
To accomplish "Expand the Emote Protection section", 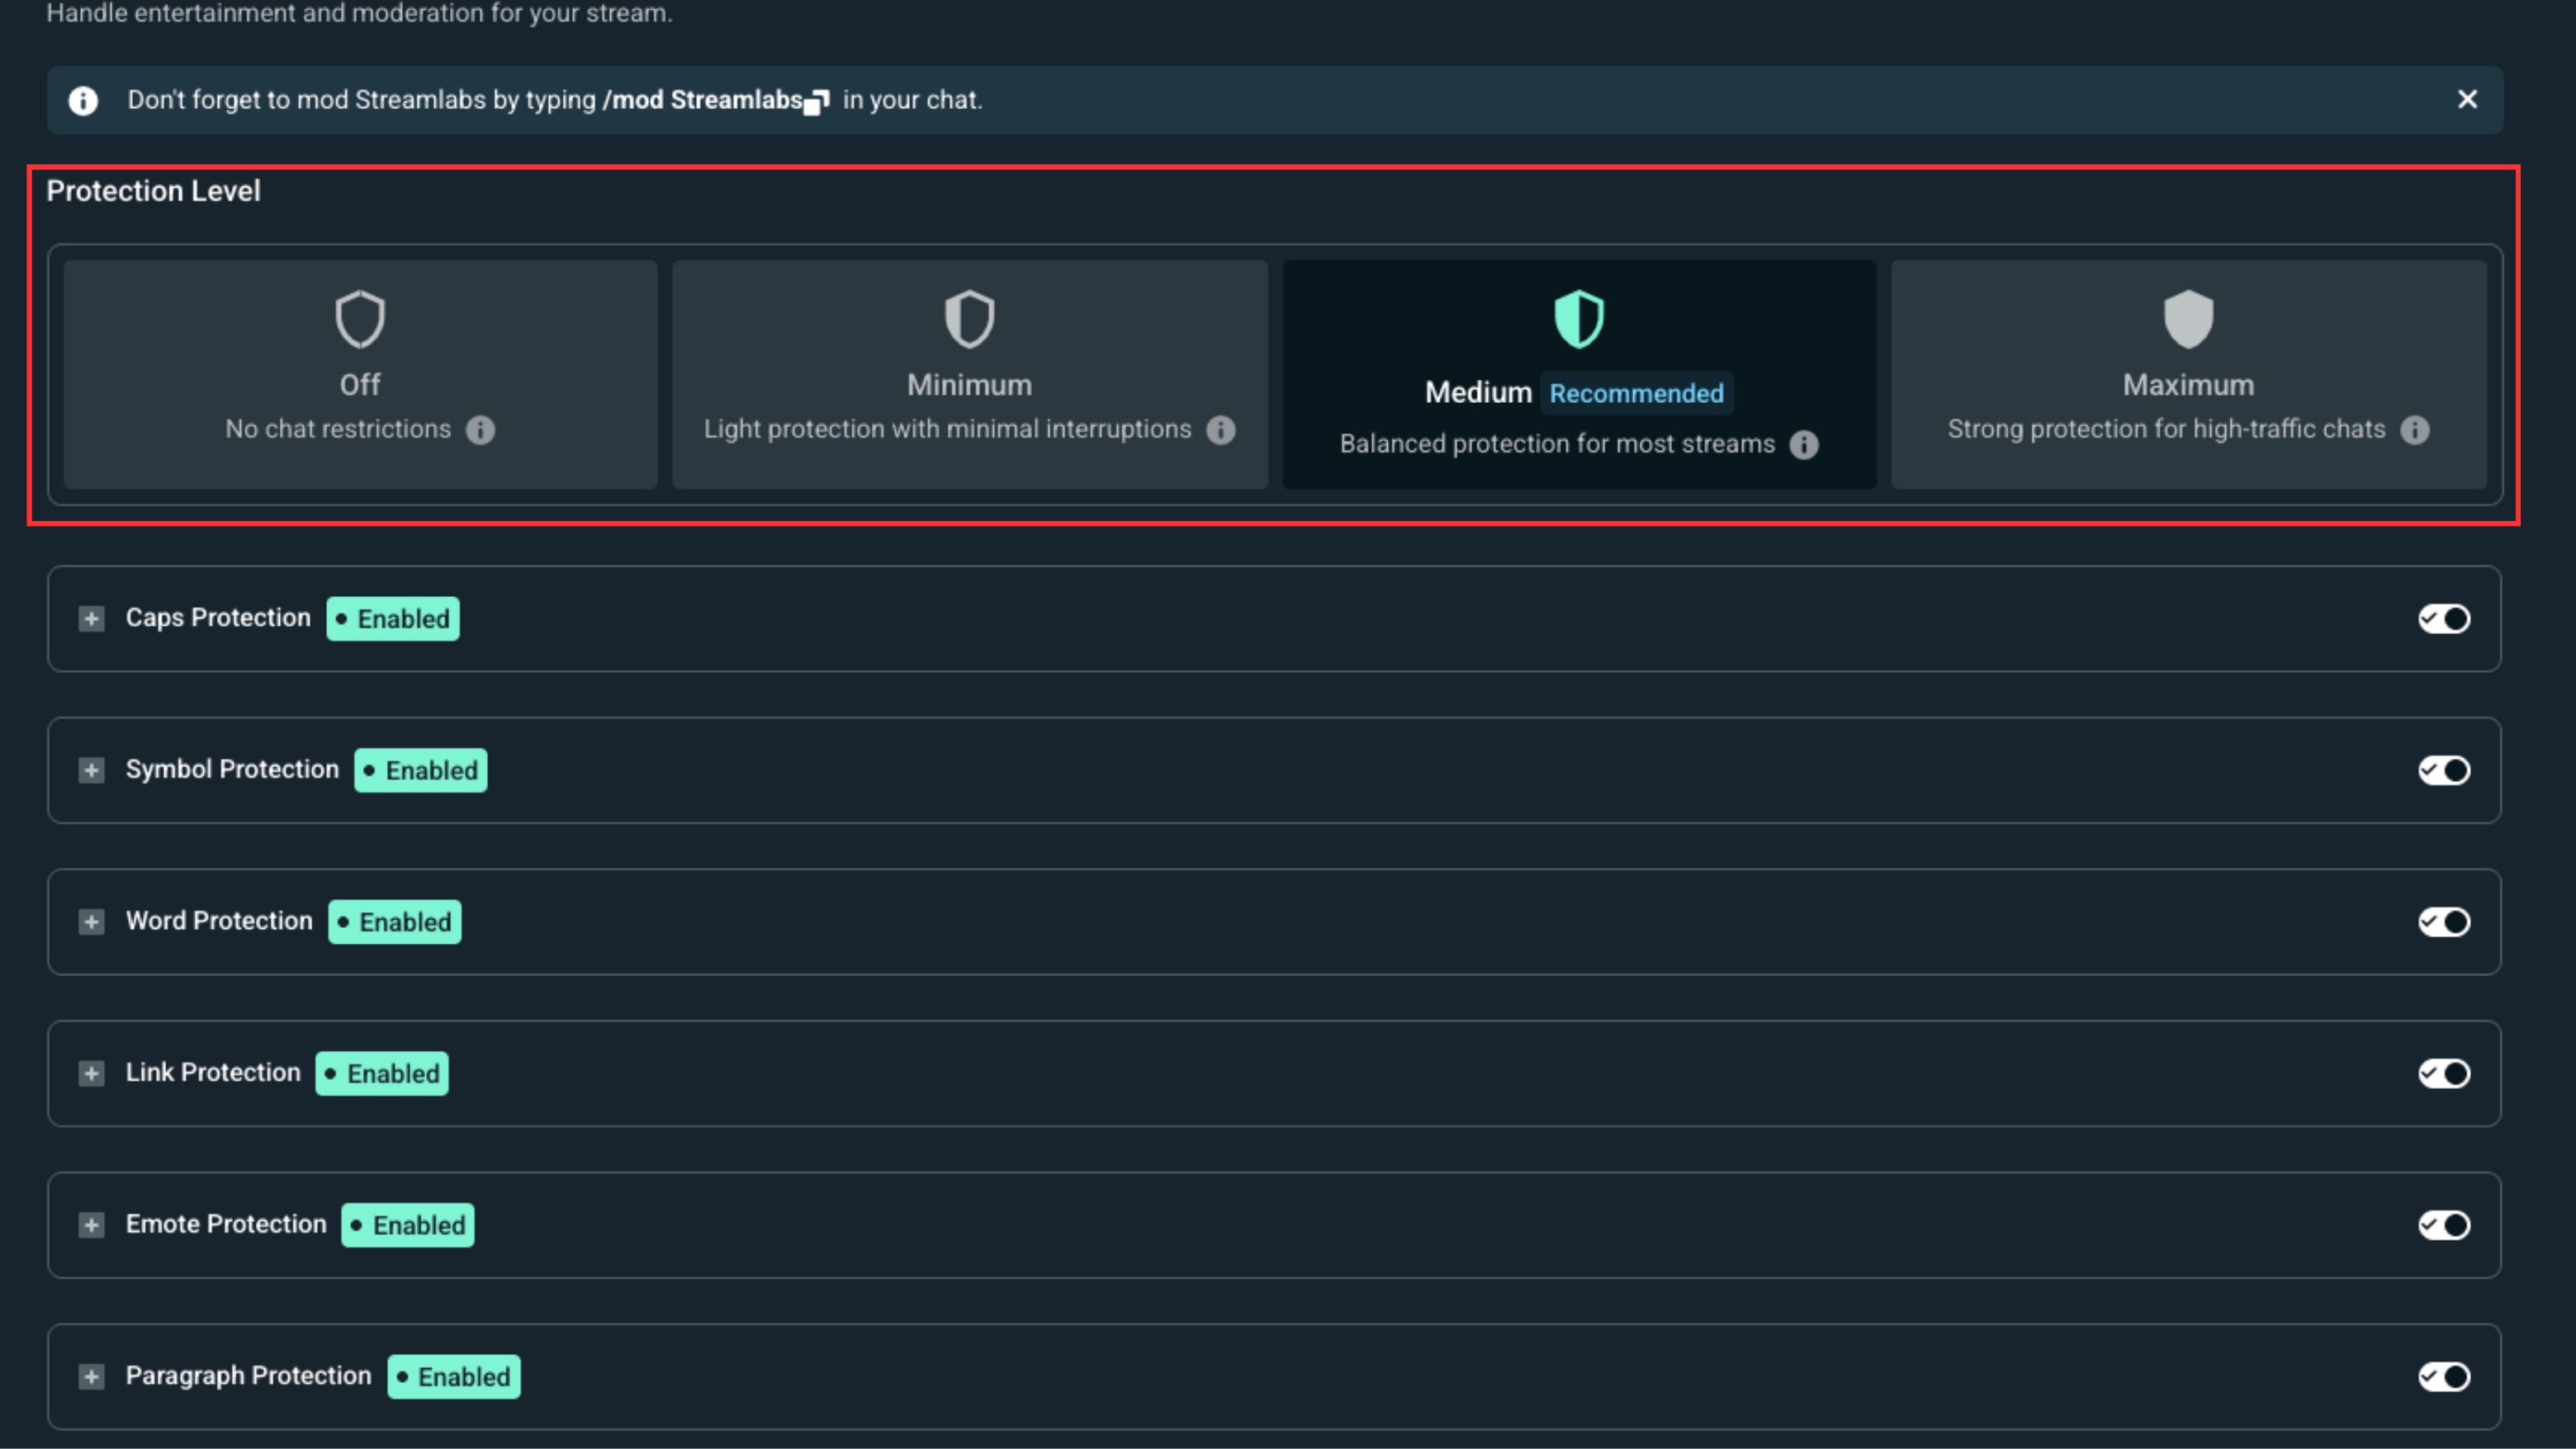I will (91, 1226).
